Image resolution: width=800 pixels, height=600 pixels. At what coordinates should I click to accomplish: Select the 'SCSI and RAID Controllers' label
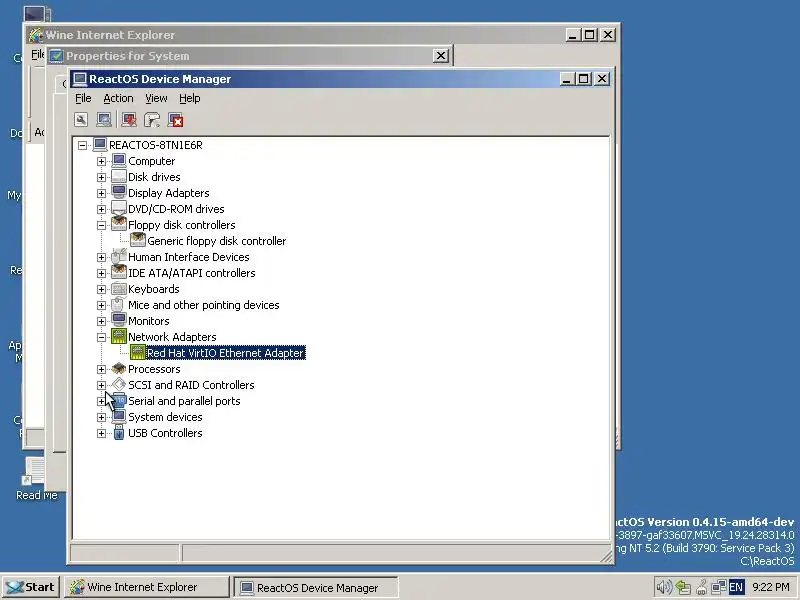tap(191, 385)
